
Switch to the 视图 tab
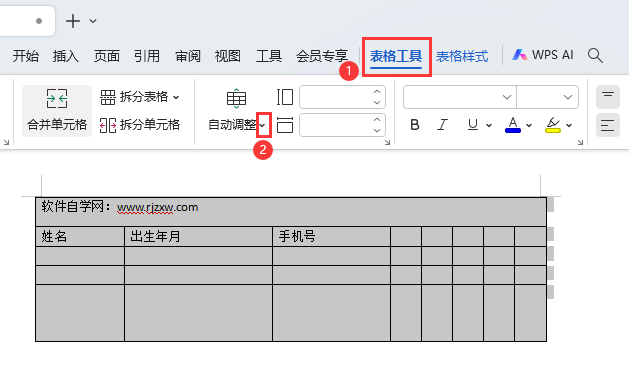tap(228, 56)
